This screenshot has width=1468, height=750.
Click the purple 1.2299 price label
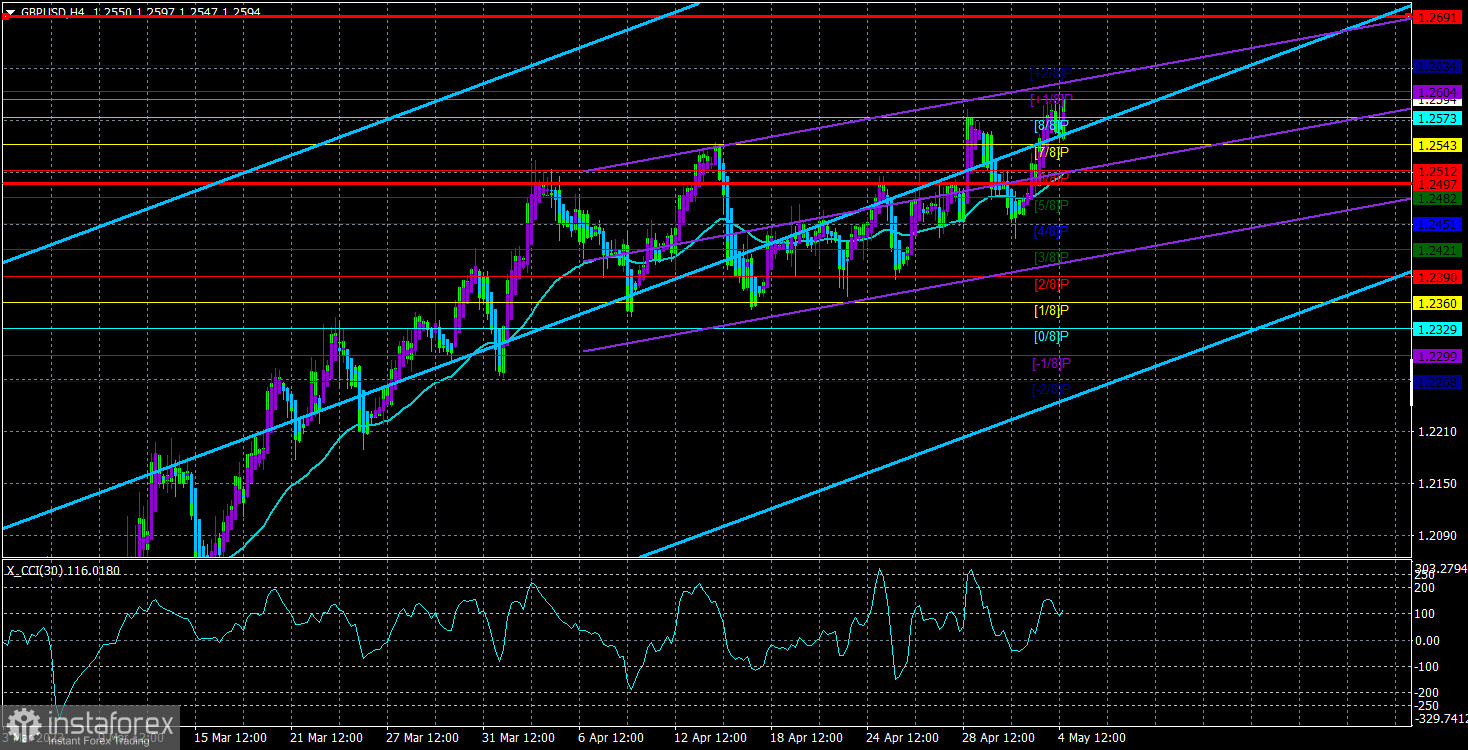1438,356
